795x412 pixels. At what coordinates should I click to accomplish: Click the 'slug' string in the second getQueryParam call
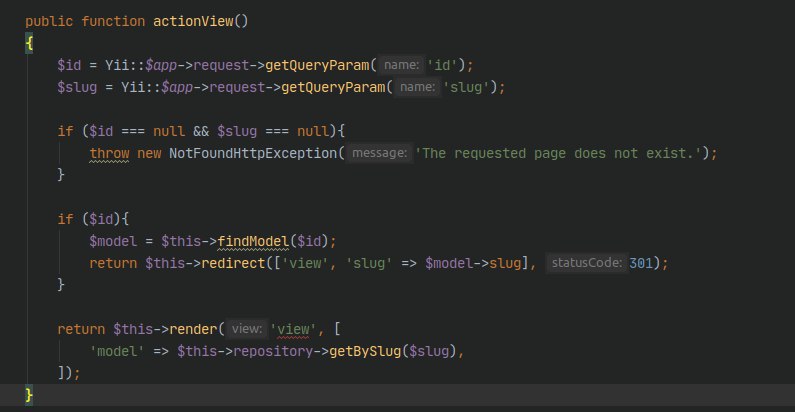point(466,87)
